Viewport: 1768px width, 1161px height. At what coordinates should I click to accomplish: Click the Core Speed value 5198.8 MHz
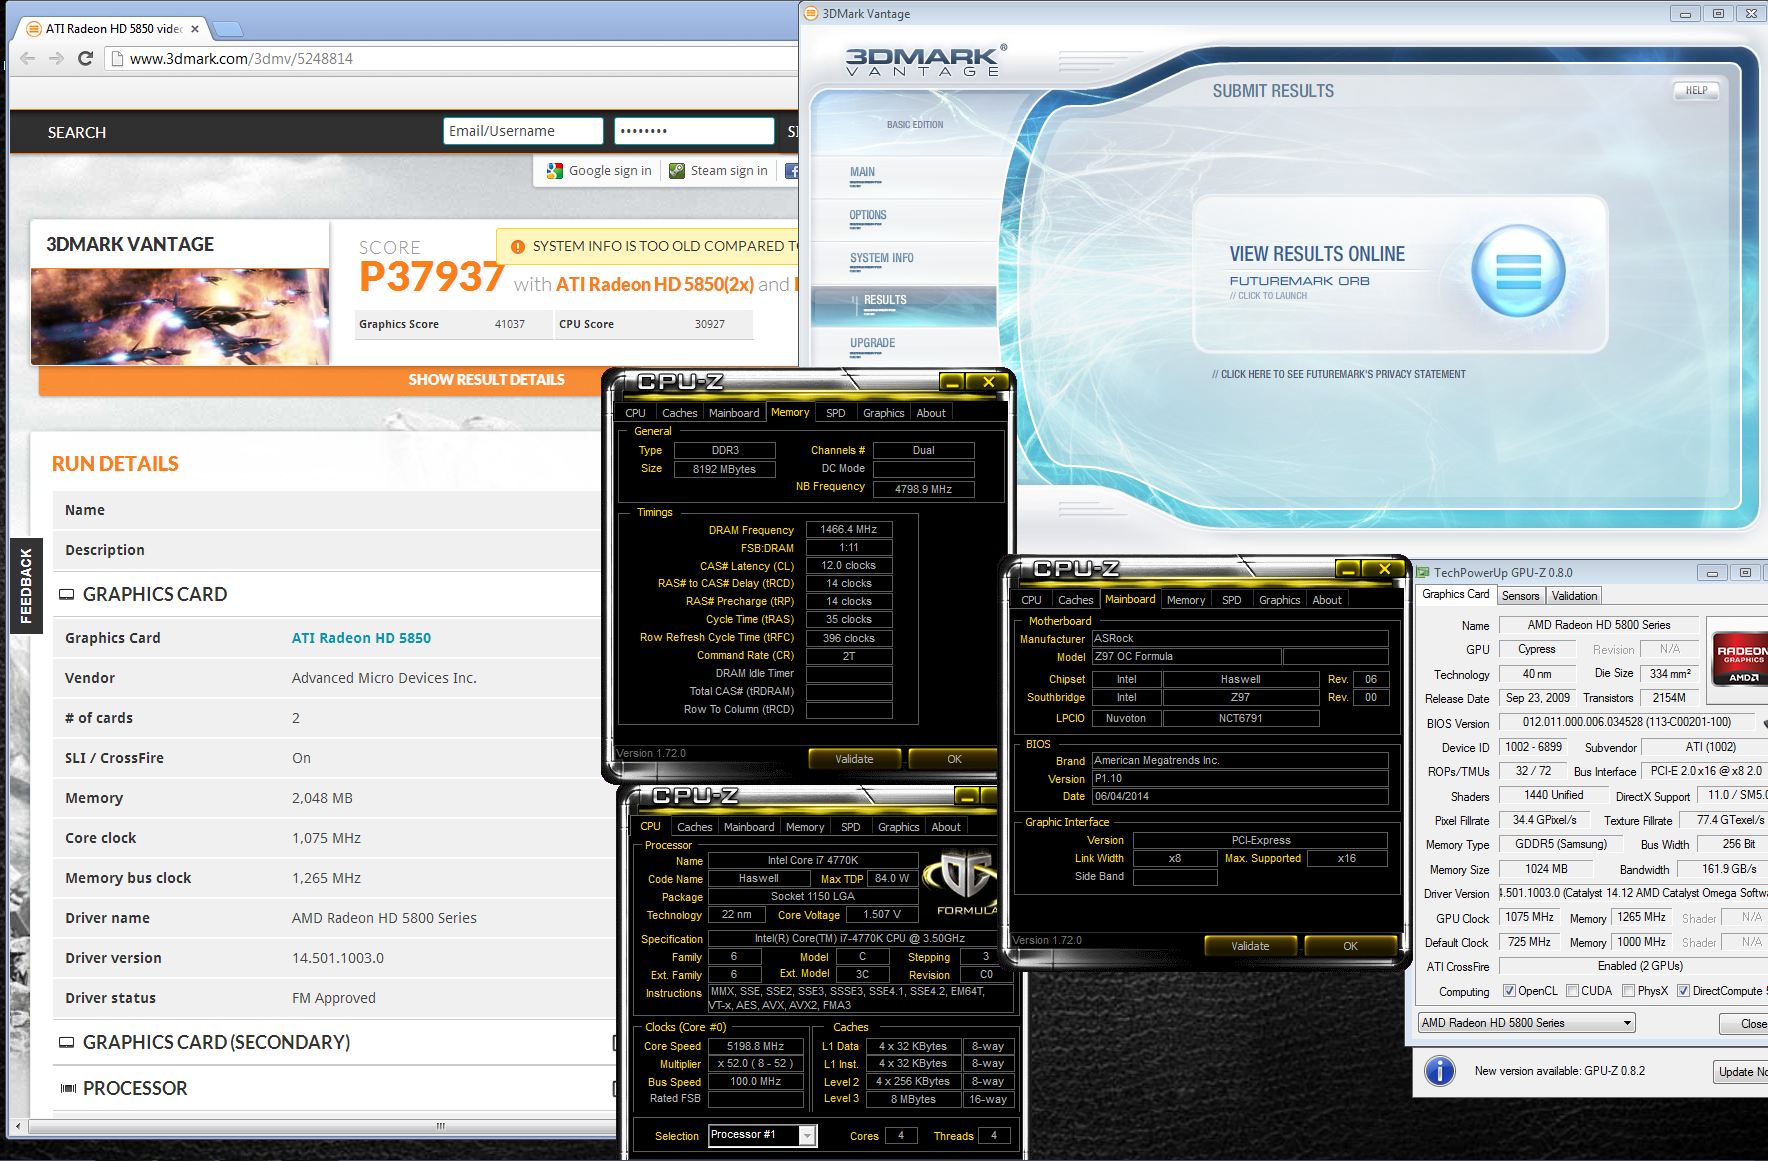[755, 1046]
